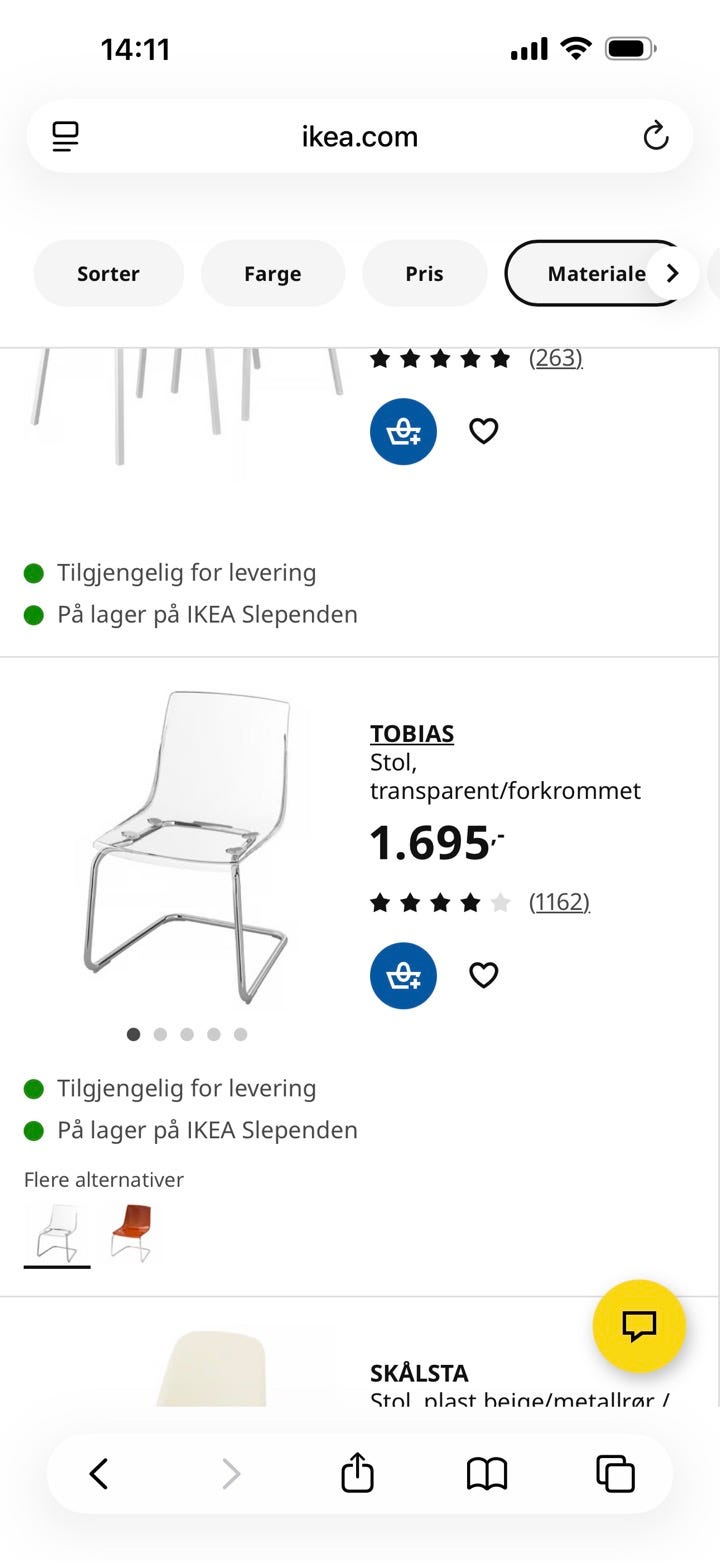This screenshot has height=1561, width=720.
Task: Reload the ikea.com page
Action: coord(655,136)
